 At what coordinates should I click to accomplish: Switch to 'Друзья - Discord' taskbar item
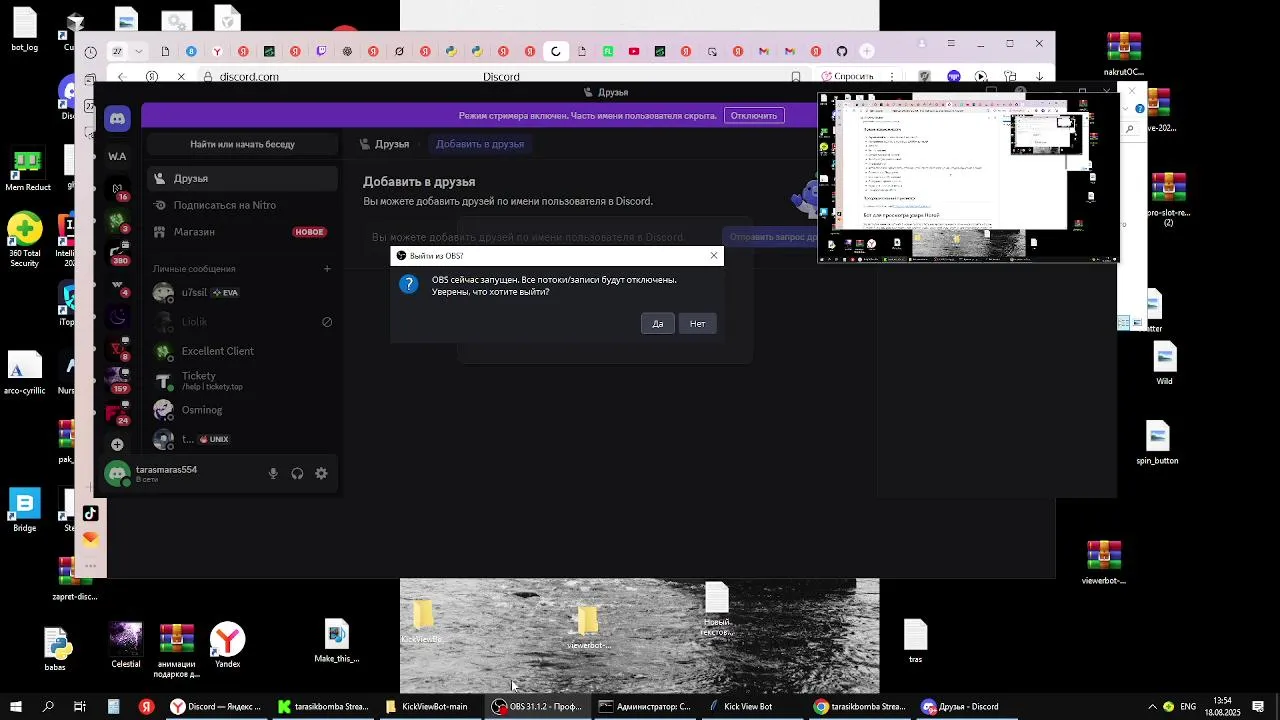click(x=968, y=707)
